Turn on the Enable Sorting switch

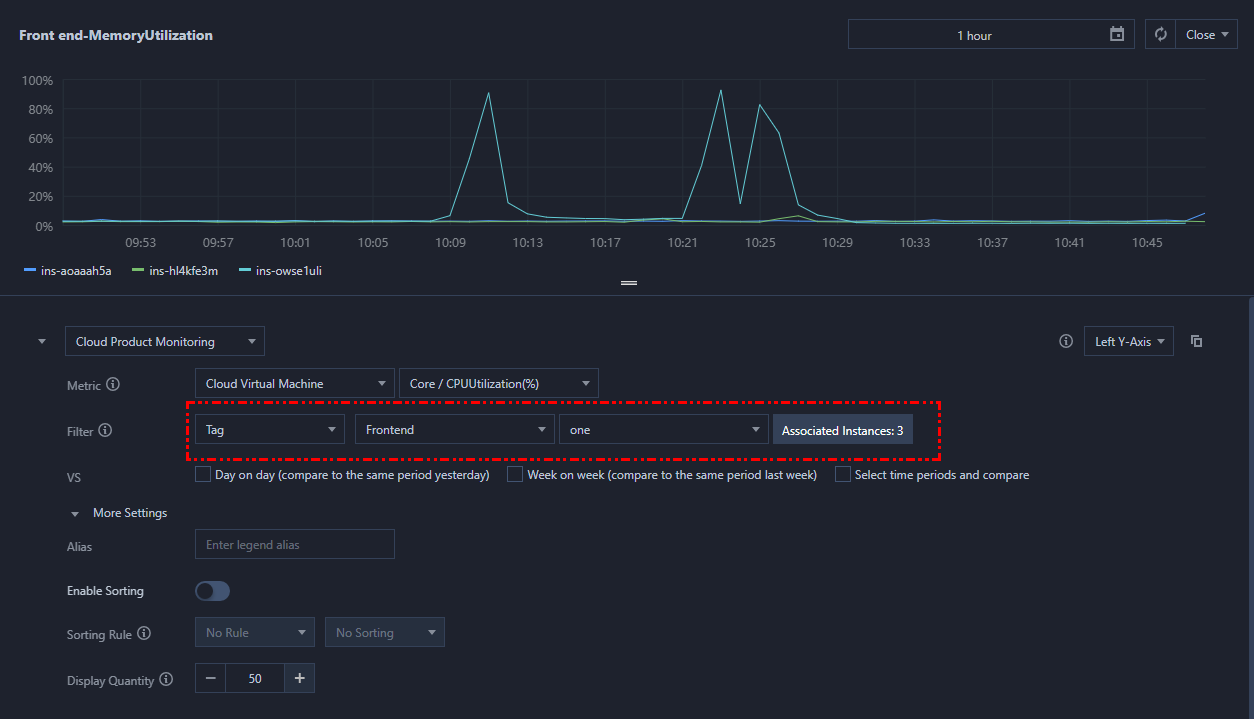point(212,591)
